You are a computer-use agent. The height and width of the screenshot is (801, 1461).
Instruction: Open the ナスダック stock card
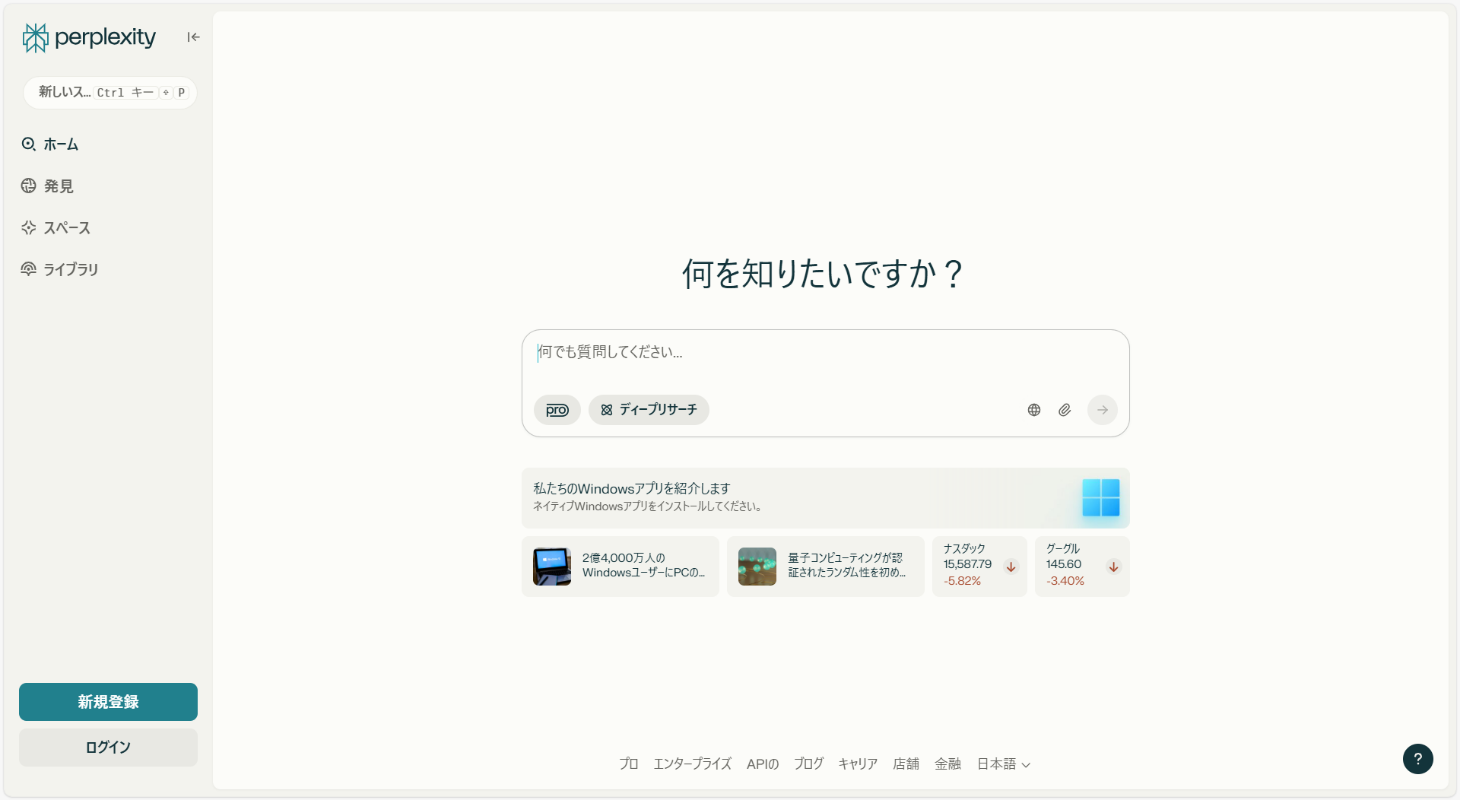click(x=979, y=566)
